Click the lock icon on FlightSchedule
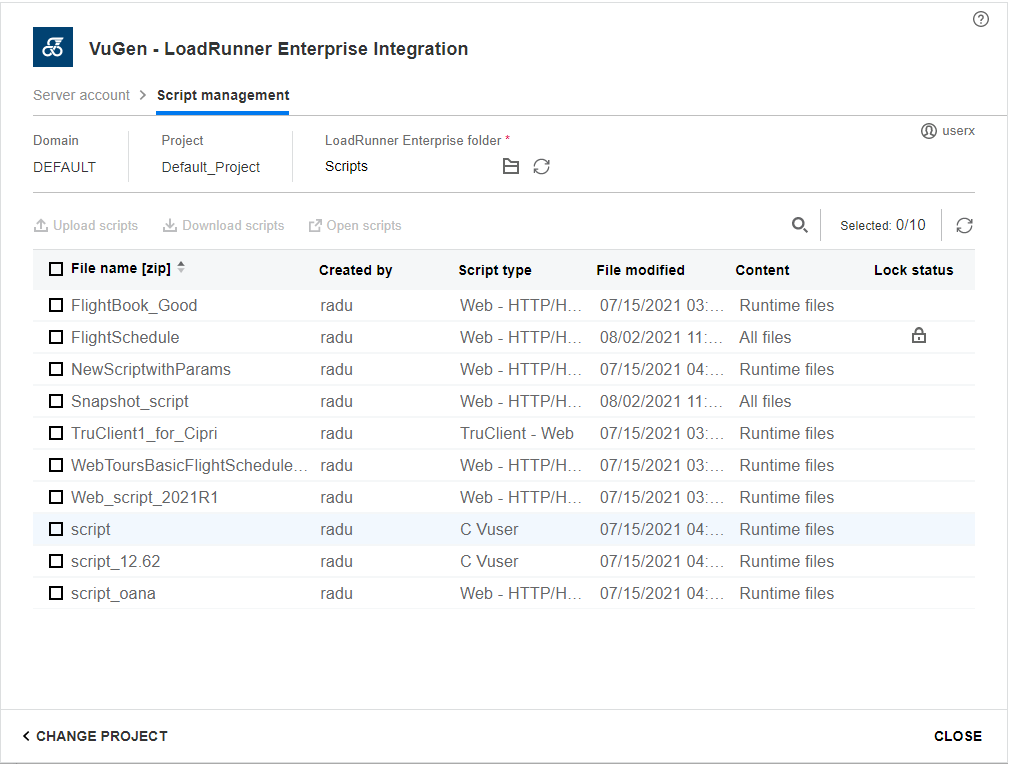 [x=918, y=336]
